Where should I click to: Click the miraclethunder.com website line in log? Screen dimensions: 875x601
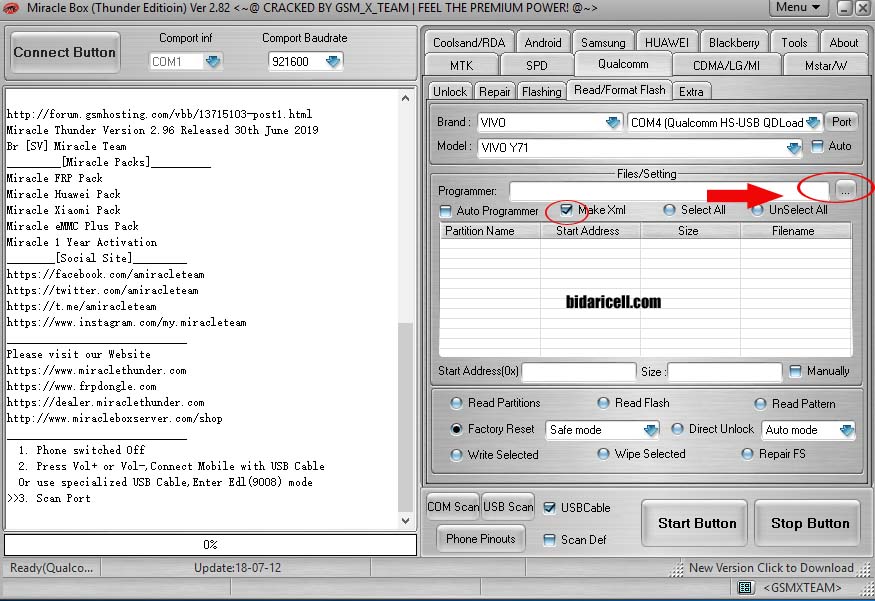(97, 371)
